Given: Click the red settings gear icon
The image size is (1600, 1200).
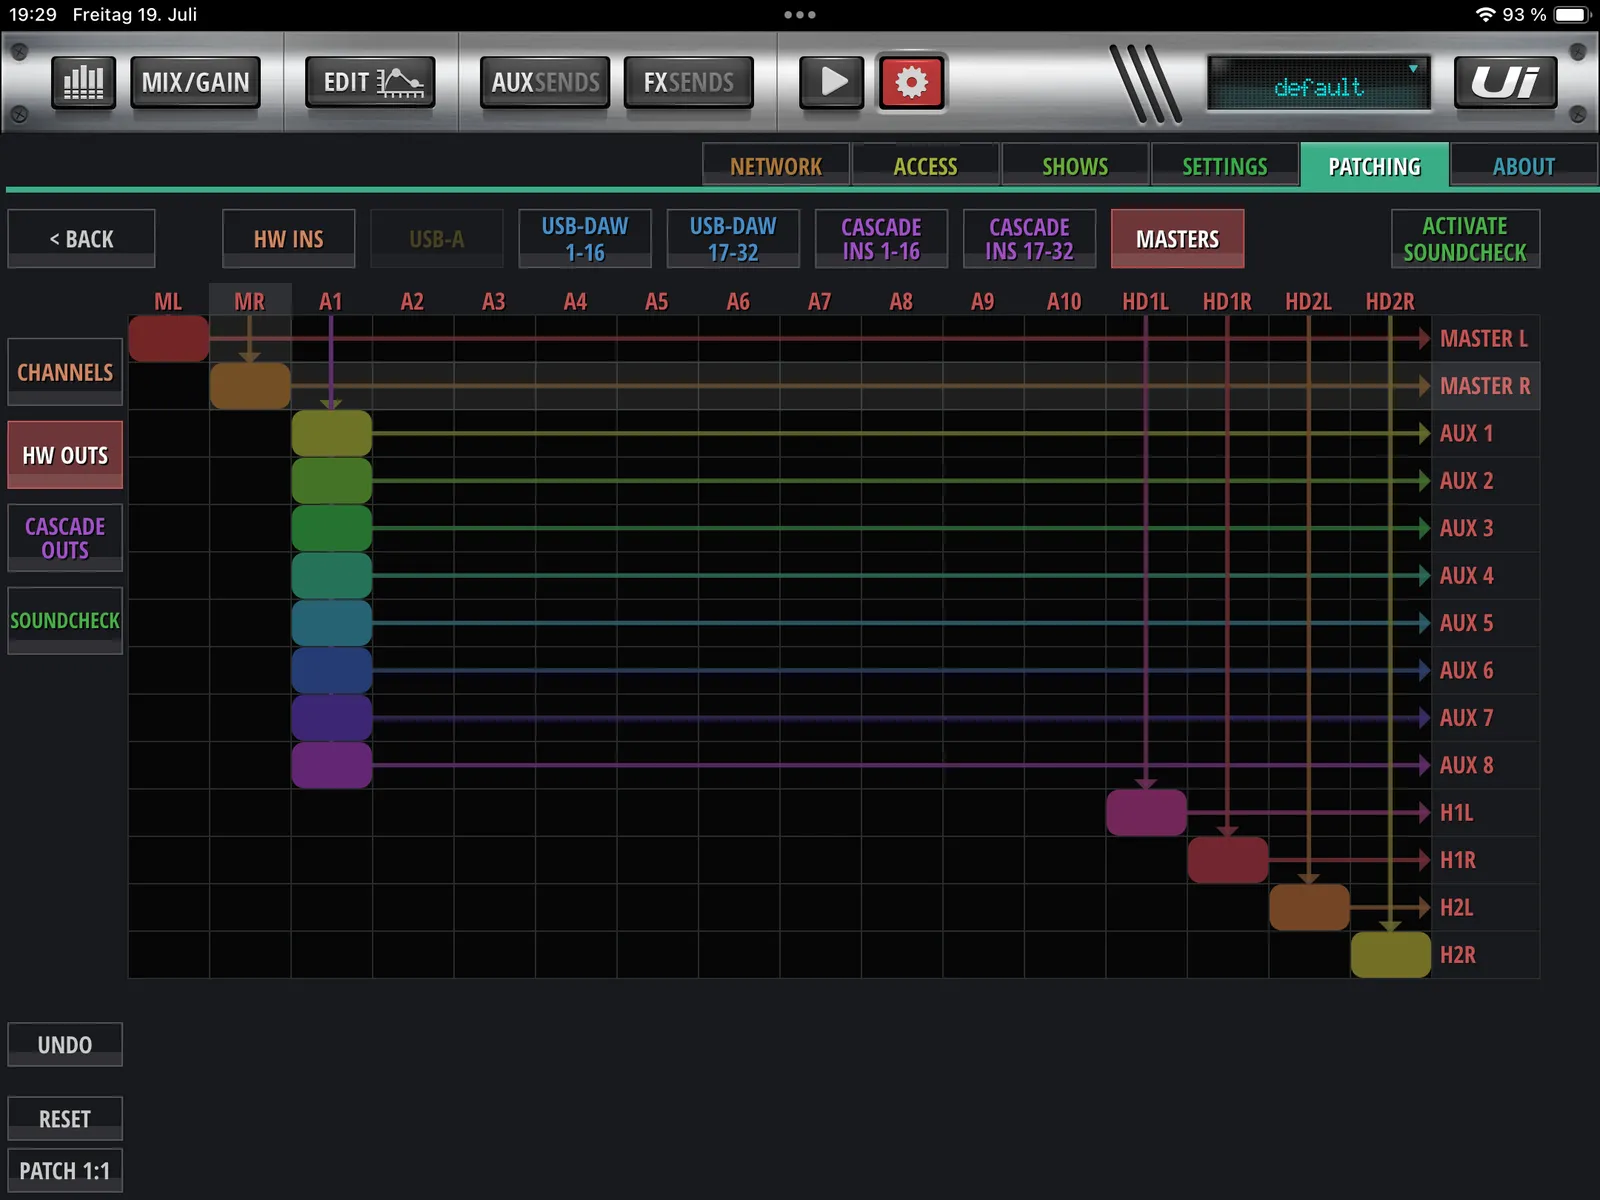Looking at the screenshot, I should point(911,82).
